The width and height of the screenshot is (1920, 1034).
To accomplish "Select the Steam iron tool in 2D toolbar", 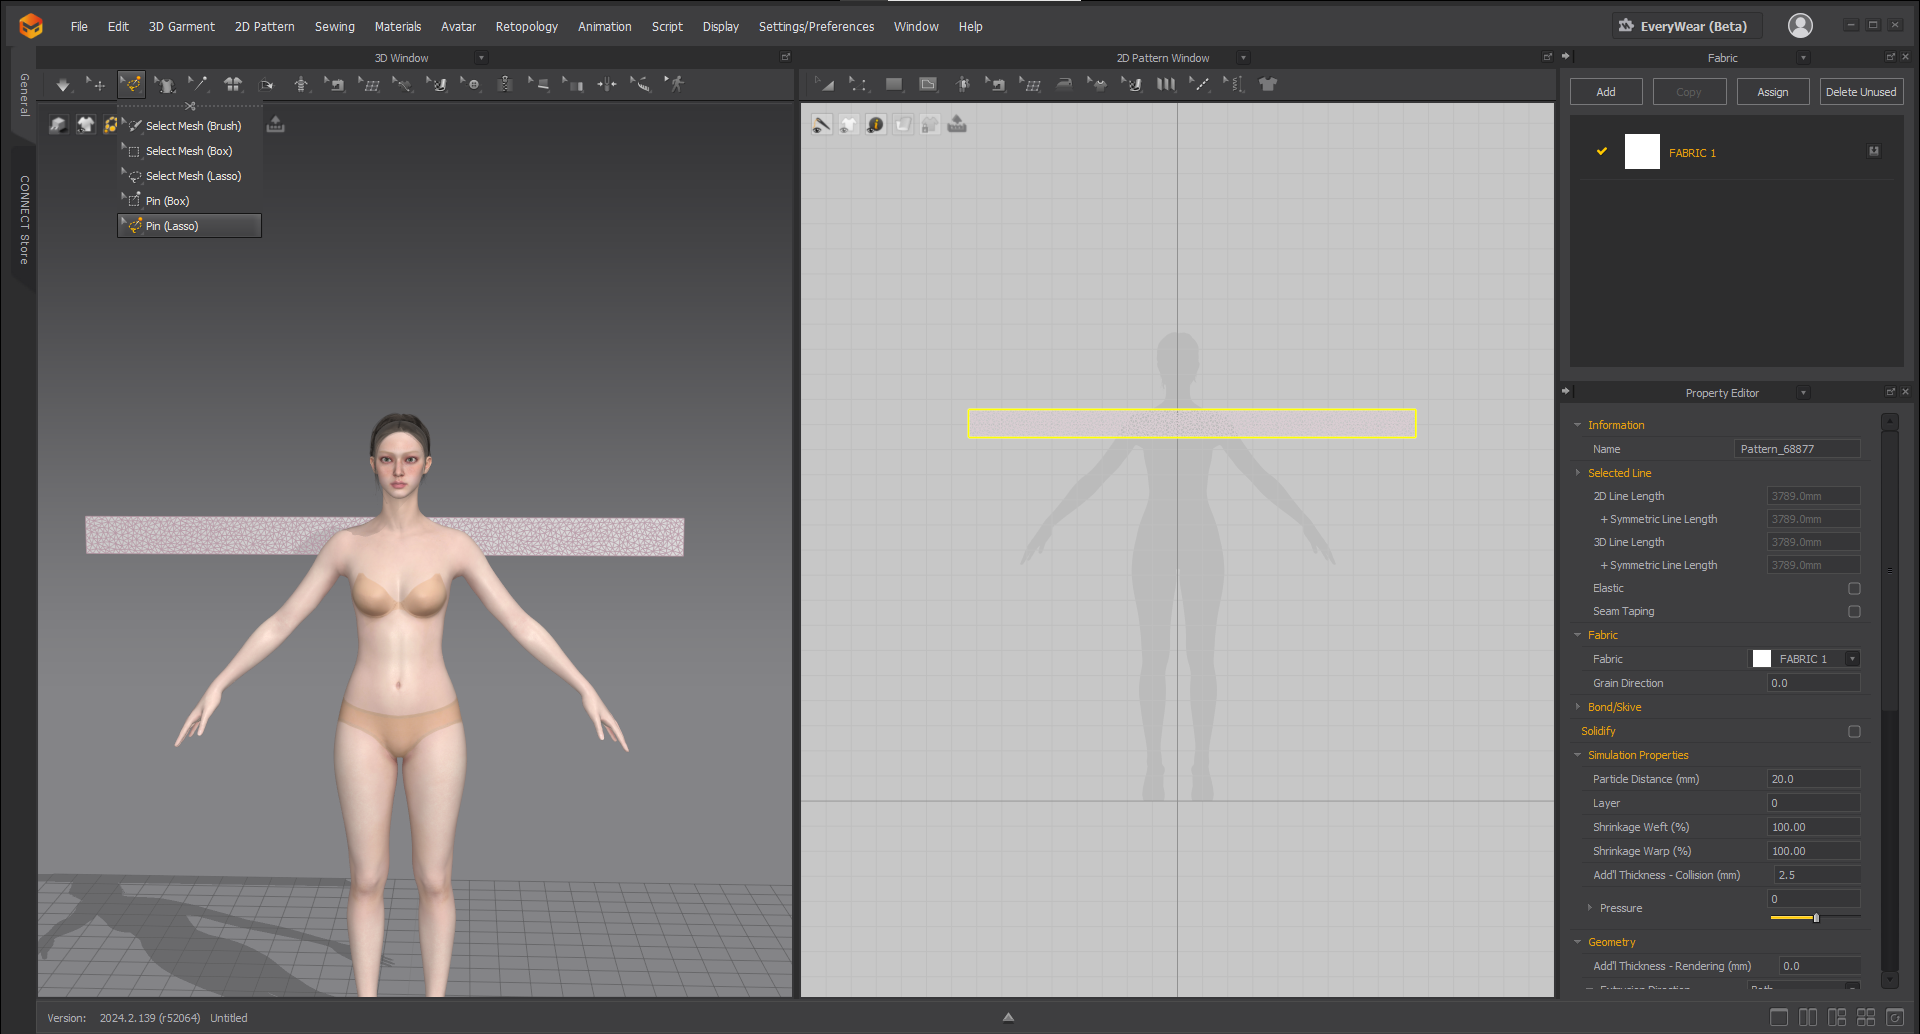I will pyautogui.click(x=1064, y=85).
